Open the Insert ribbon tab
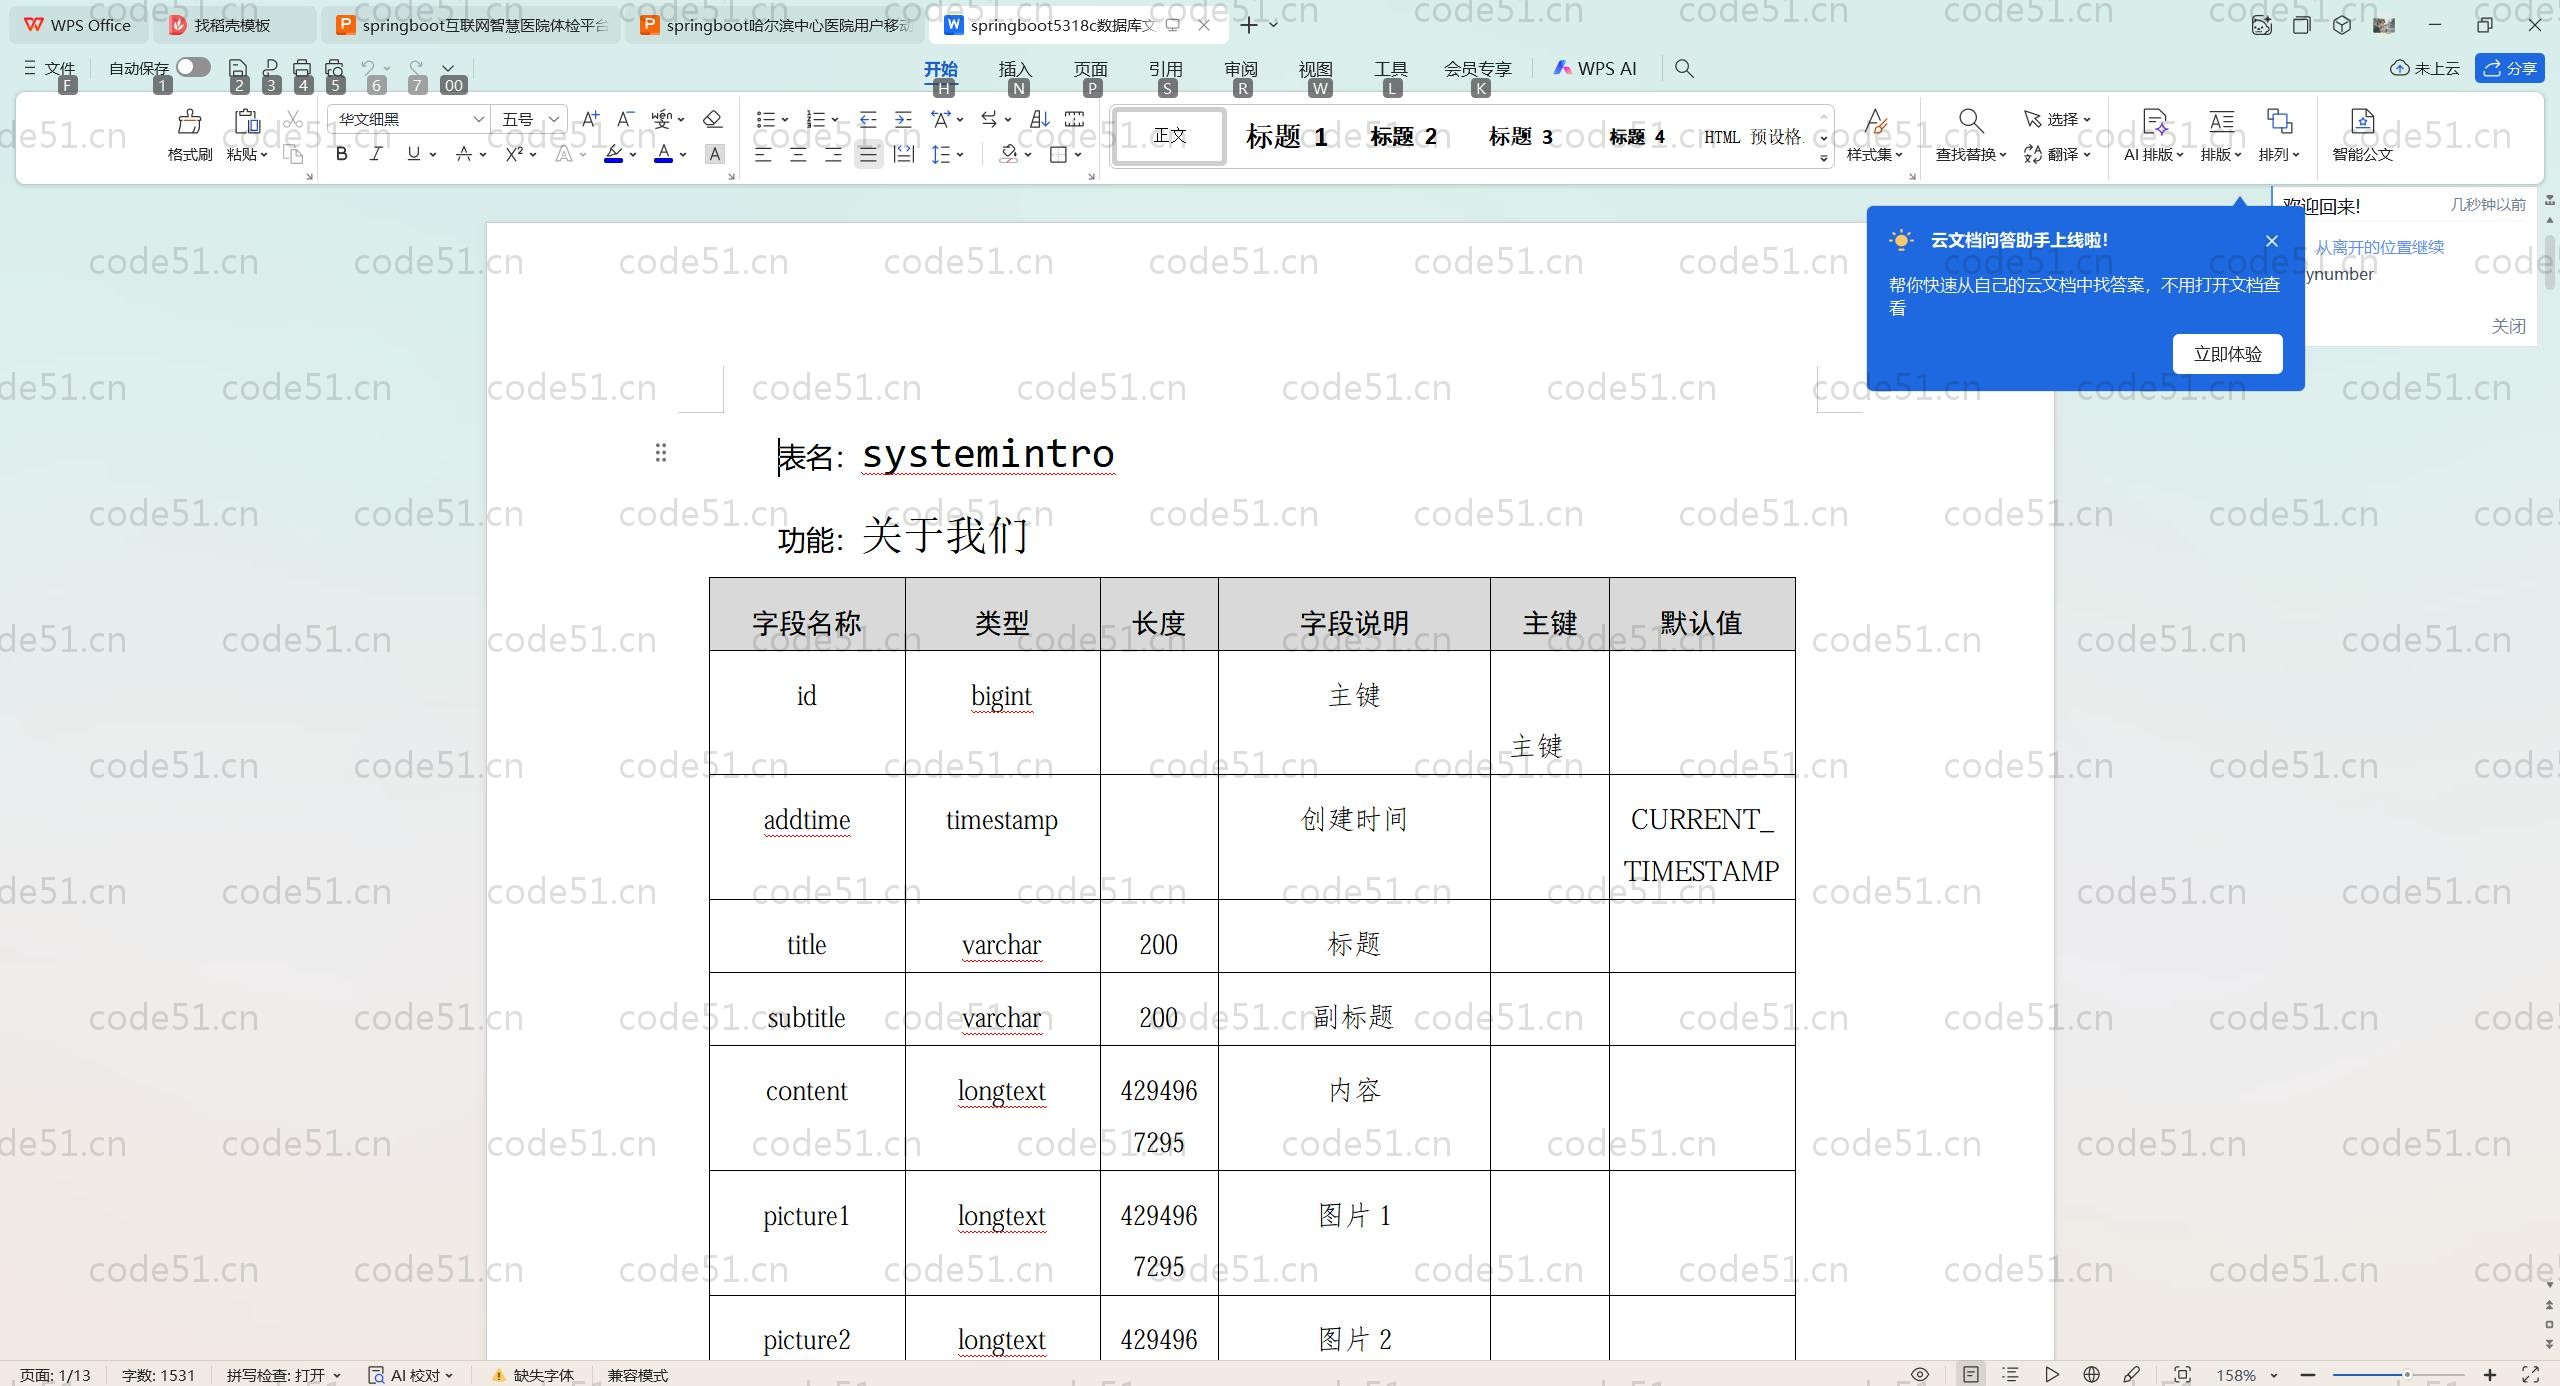2560x1386 pixels. tap(1014, 69)
